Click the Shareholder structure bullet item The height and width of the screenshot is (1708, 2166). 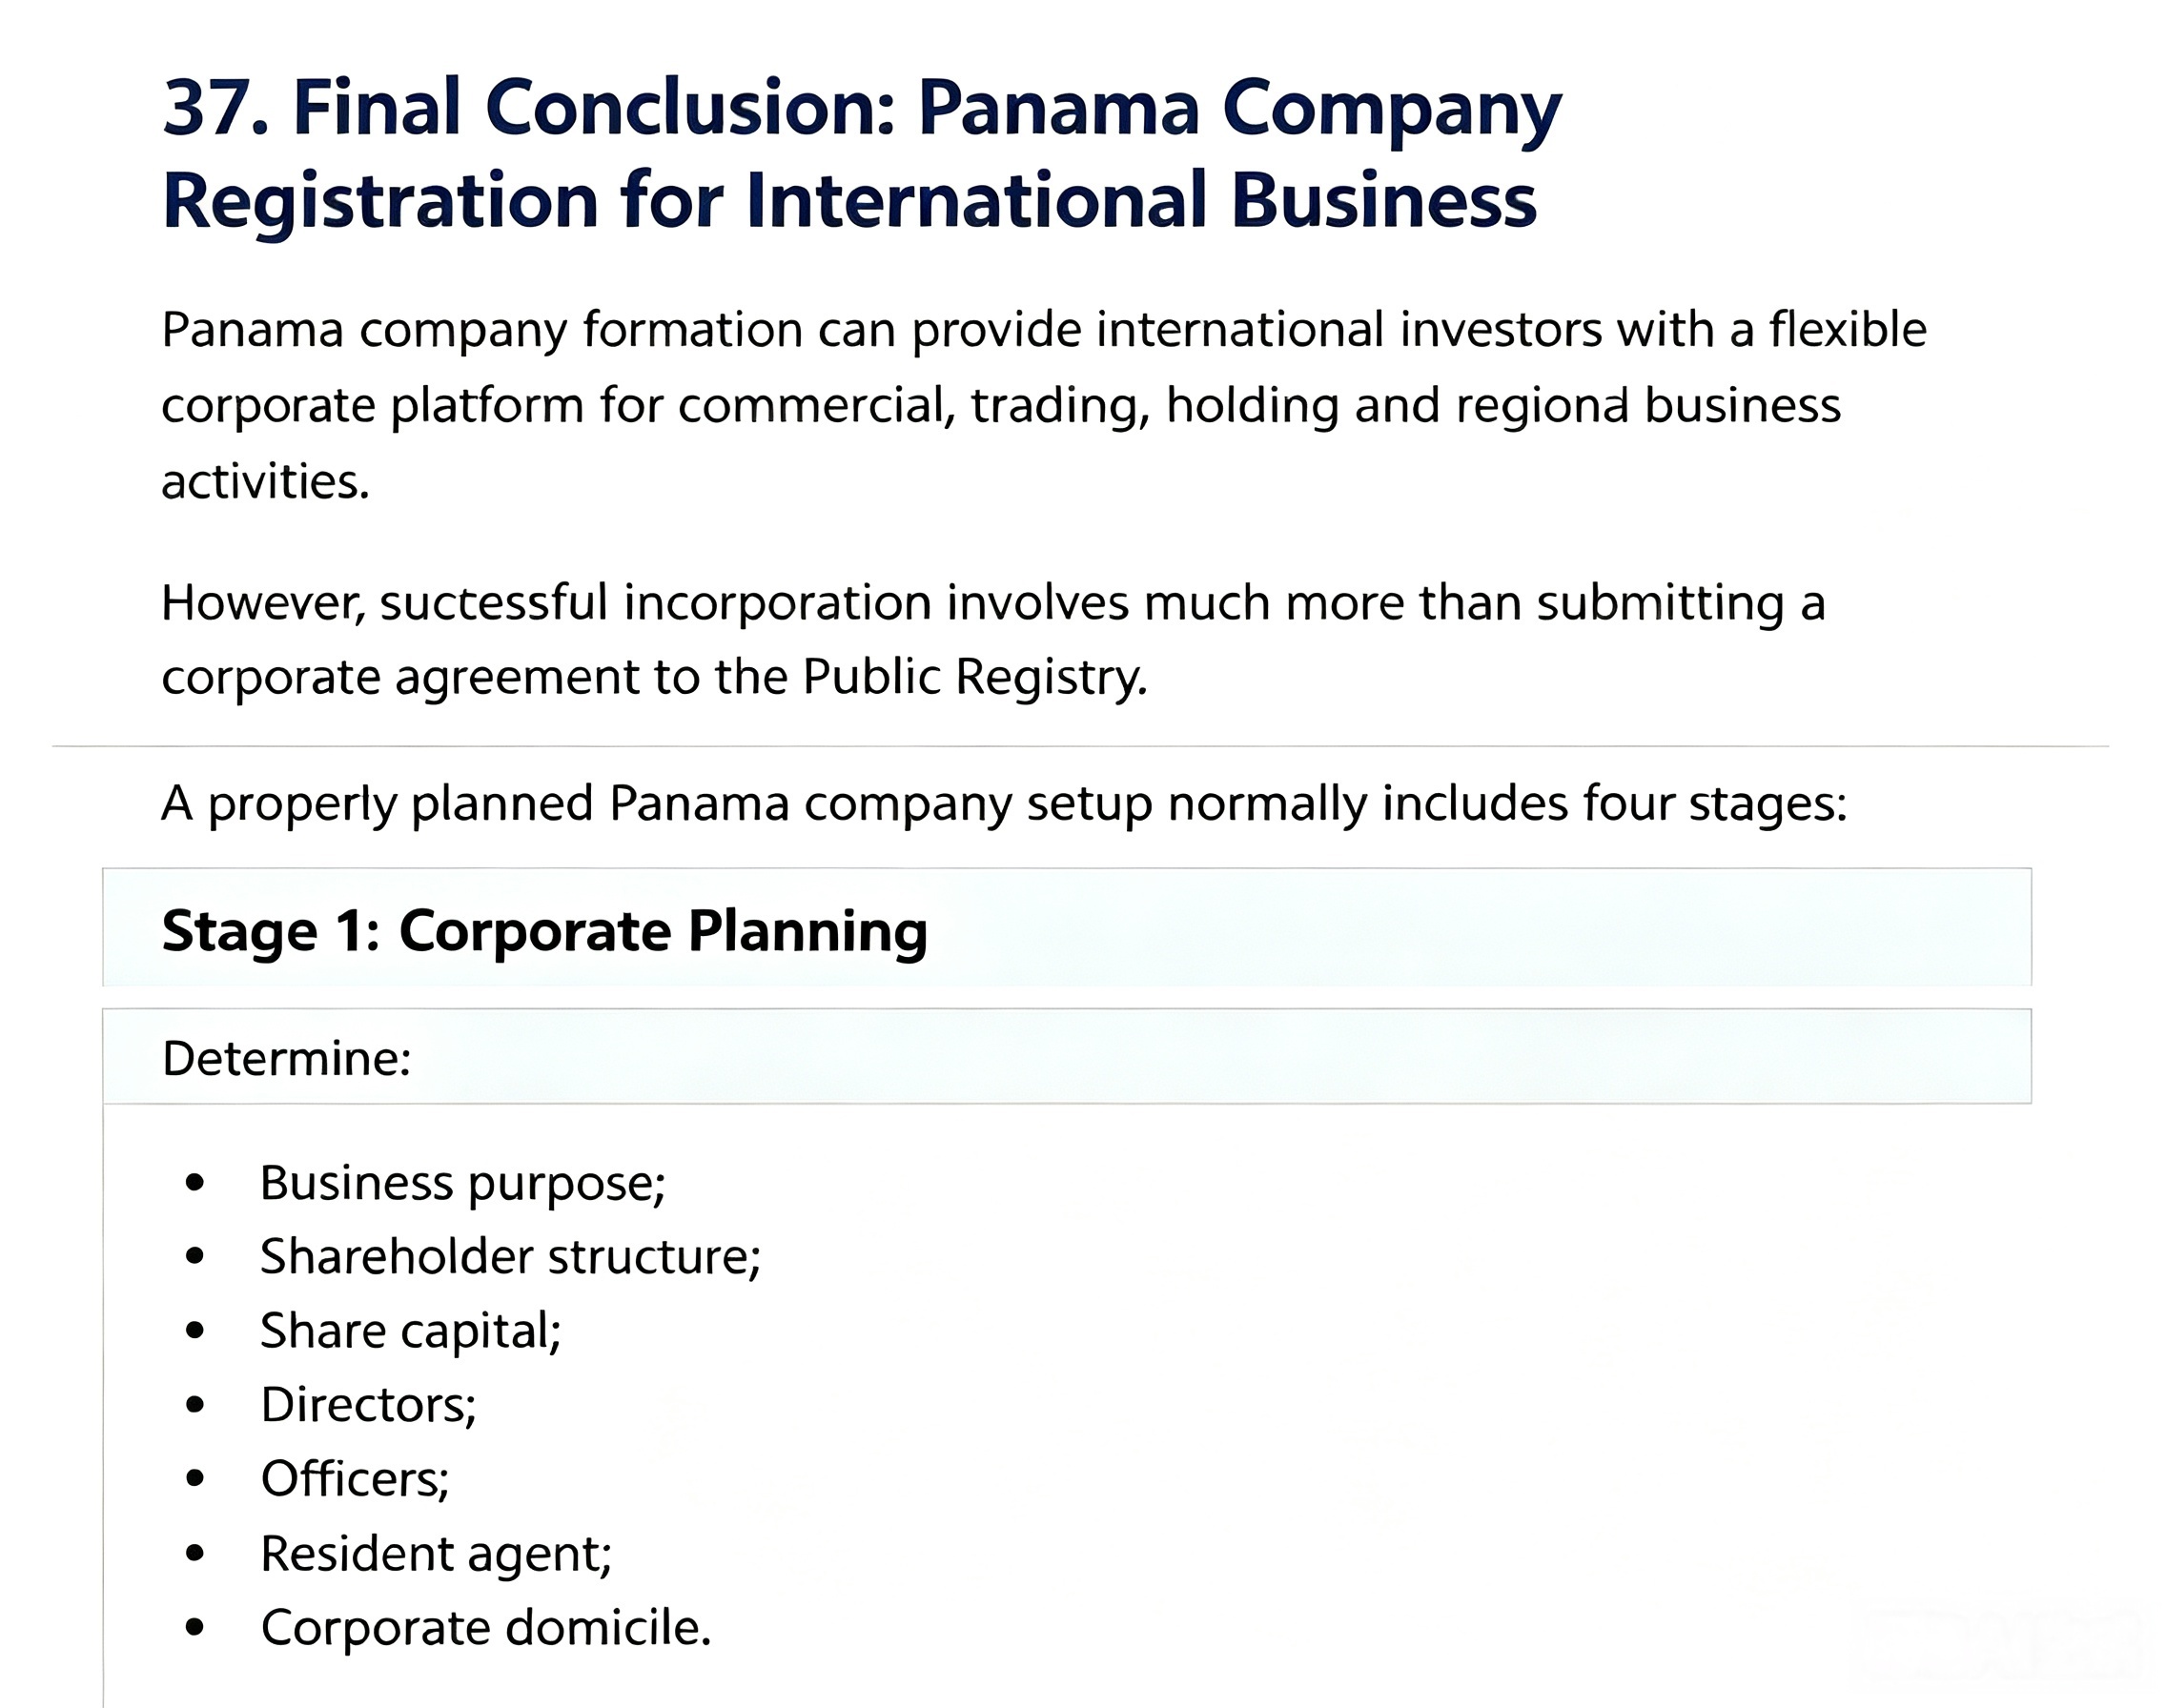510,1256
